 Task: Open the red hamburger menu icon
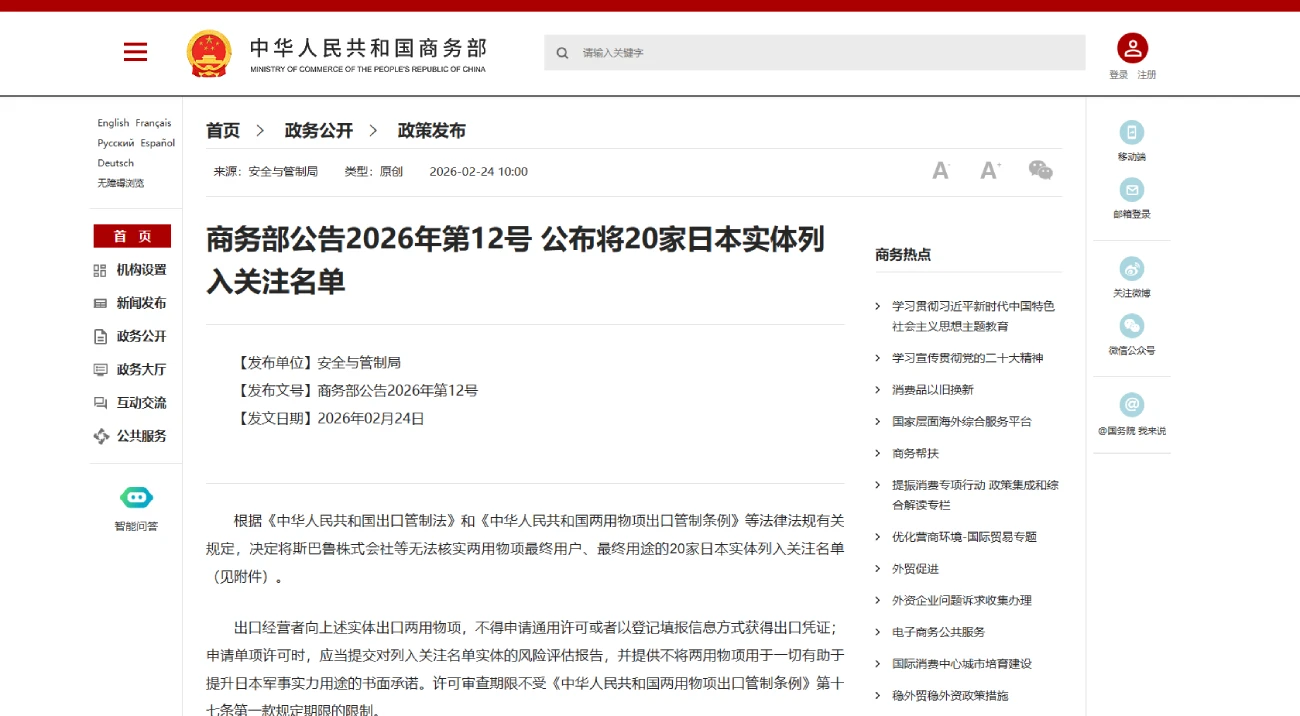tap(135, 52)
